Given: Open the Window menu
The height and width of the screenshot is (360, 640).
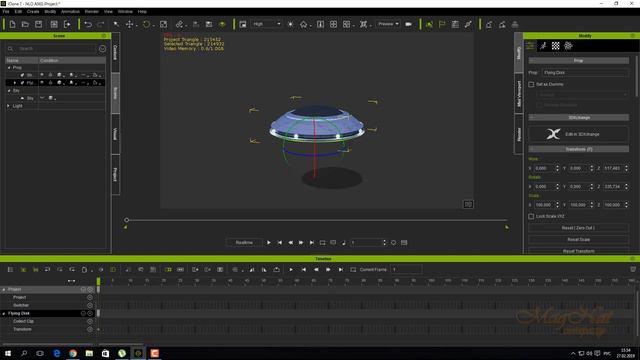Looking at the screenshot, I should coord(125,12).
